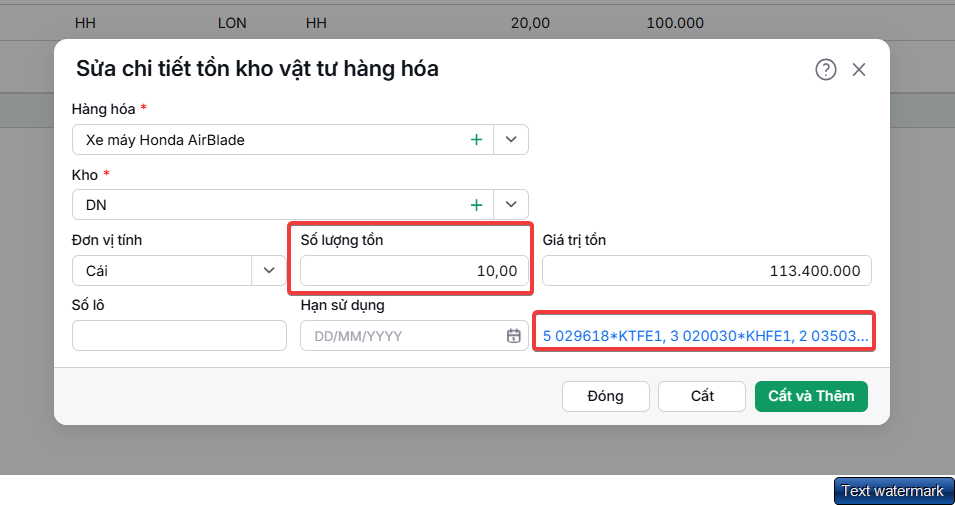Expand the Hàng hóa dropdown arrow

pyautogui.click(x=511, y=139)
